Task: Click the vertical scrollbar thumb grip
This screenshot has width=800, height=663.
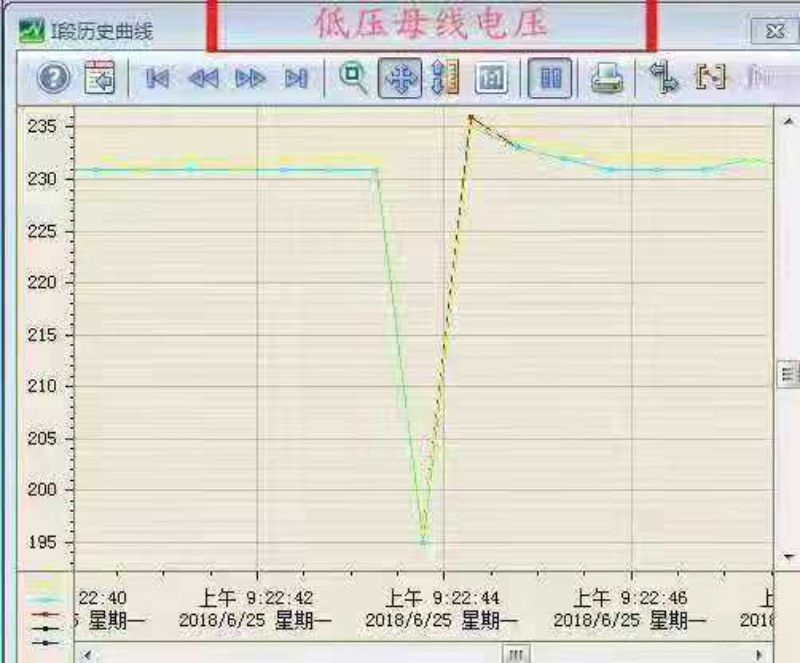Action: (788, 375)
